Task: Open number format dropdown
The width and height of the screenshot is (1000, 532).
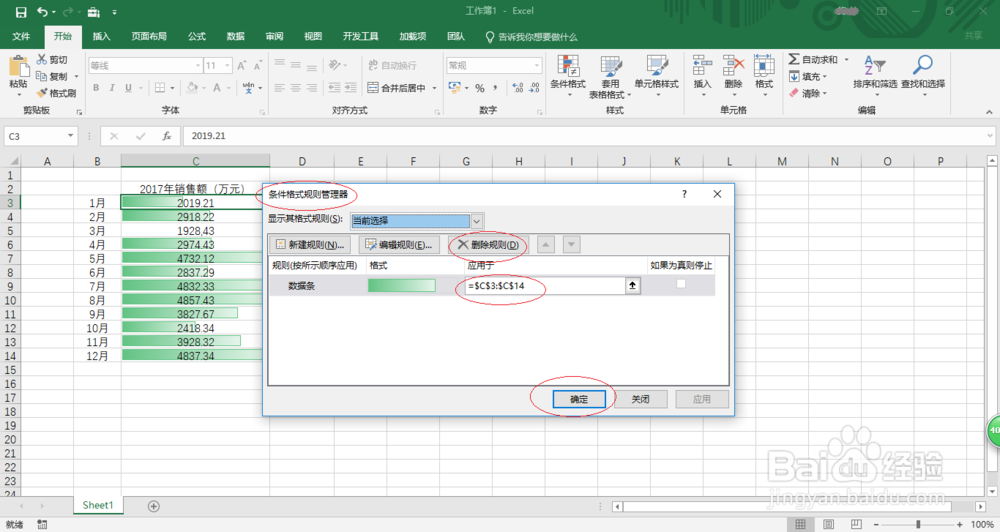Action: [x=537, y=66]
